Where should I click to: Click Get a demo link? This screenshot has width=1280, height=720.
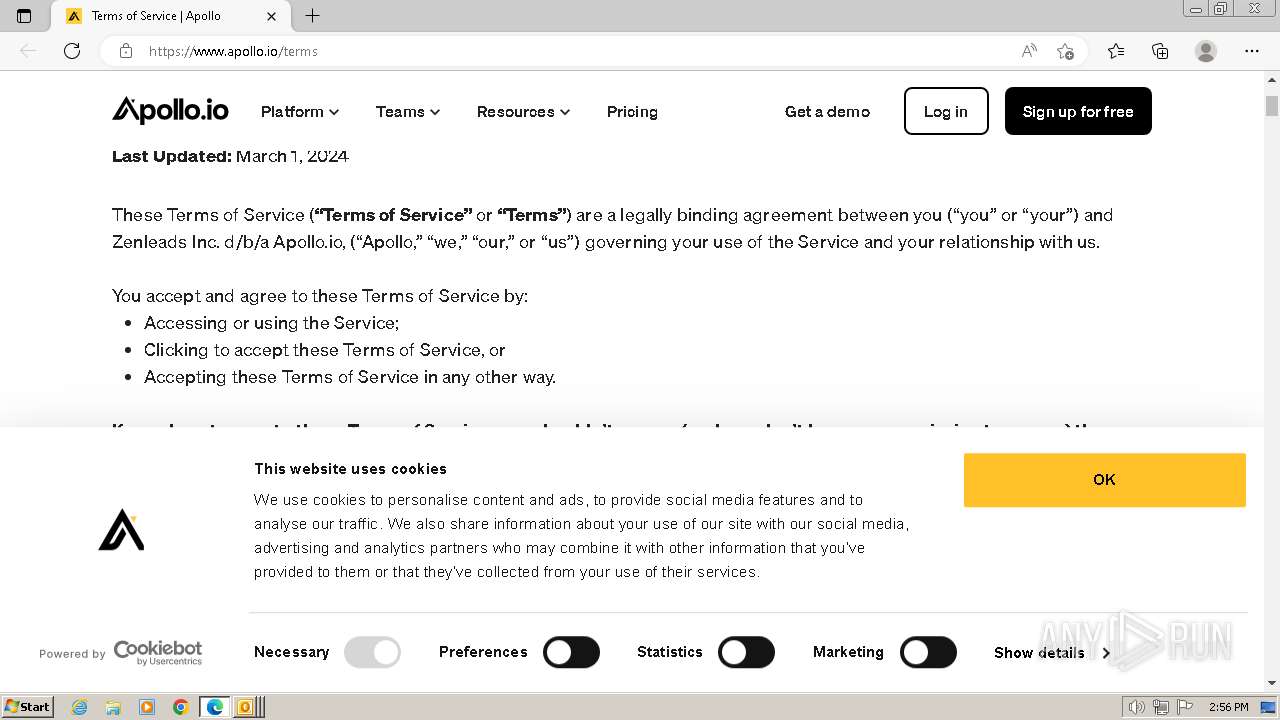pos(827,112)
